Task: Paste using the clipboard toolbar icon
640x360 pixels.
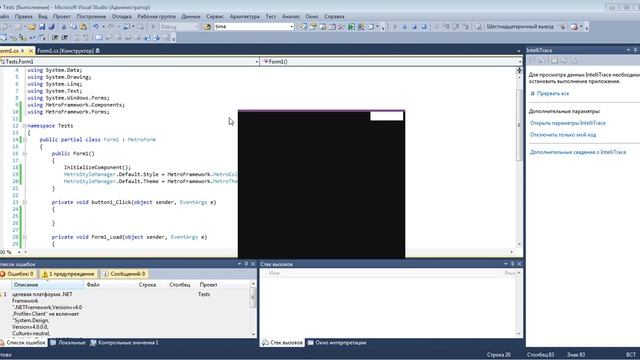Action: point(83,27)
